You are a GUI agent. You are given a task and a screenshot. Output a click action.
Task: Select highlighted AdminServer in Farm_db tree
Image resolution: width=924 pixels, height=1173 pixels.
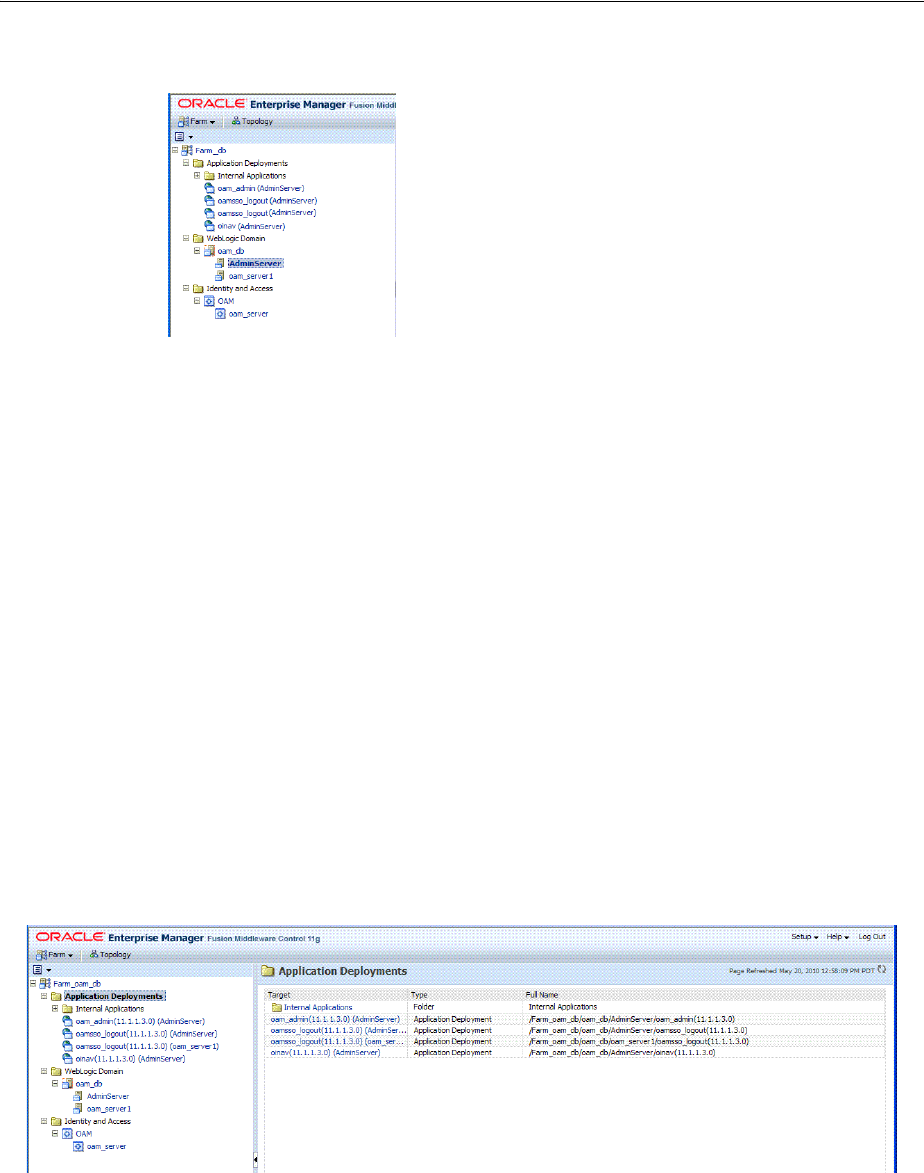click(256, 263)
